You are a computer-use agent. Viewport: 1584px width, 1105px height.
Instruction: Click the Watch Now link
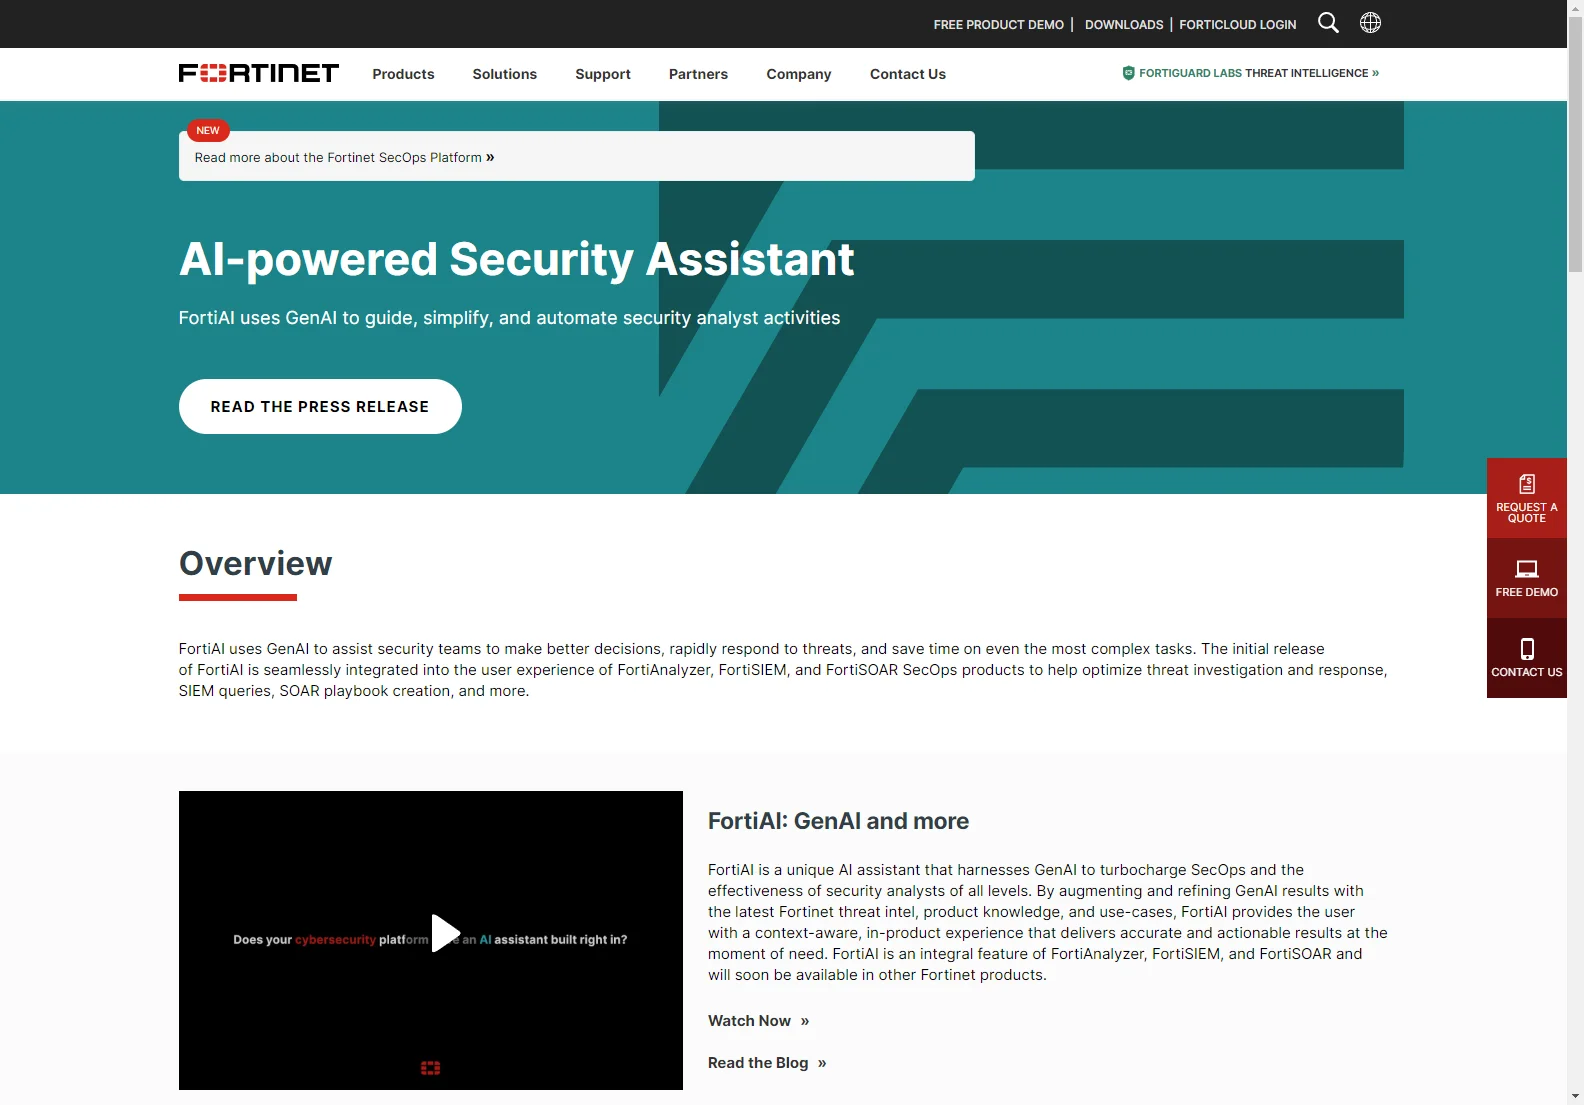point(759,1021)
